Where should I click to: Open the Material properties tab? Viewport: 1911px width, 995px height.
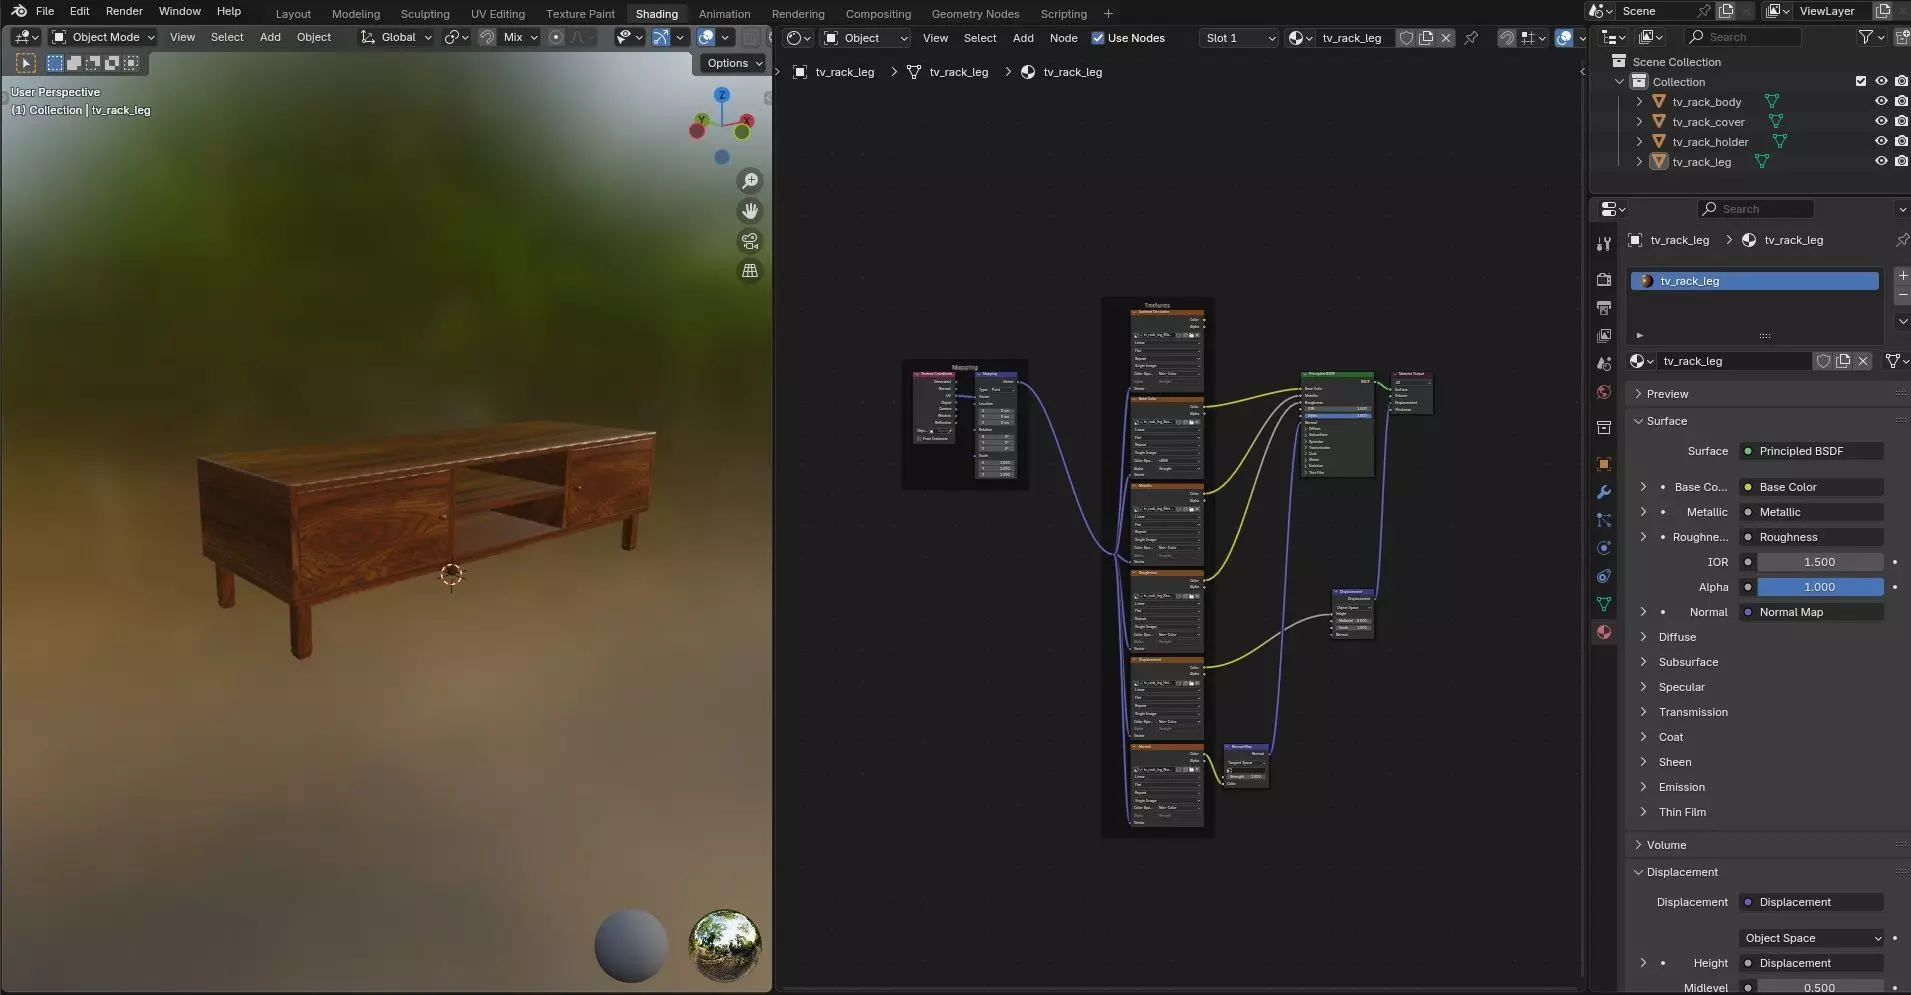[x=1604, y=632]
